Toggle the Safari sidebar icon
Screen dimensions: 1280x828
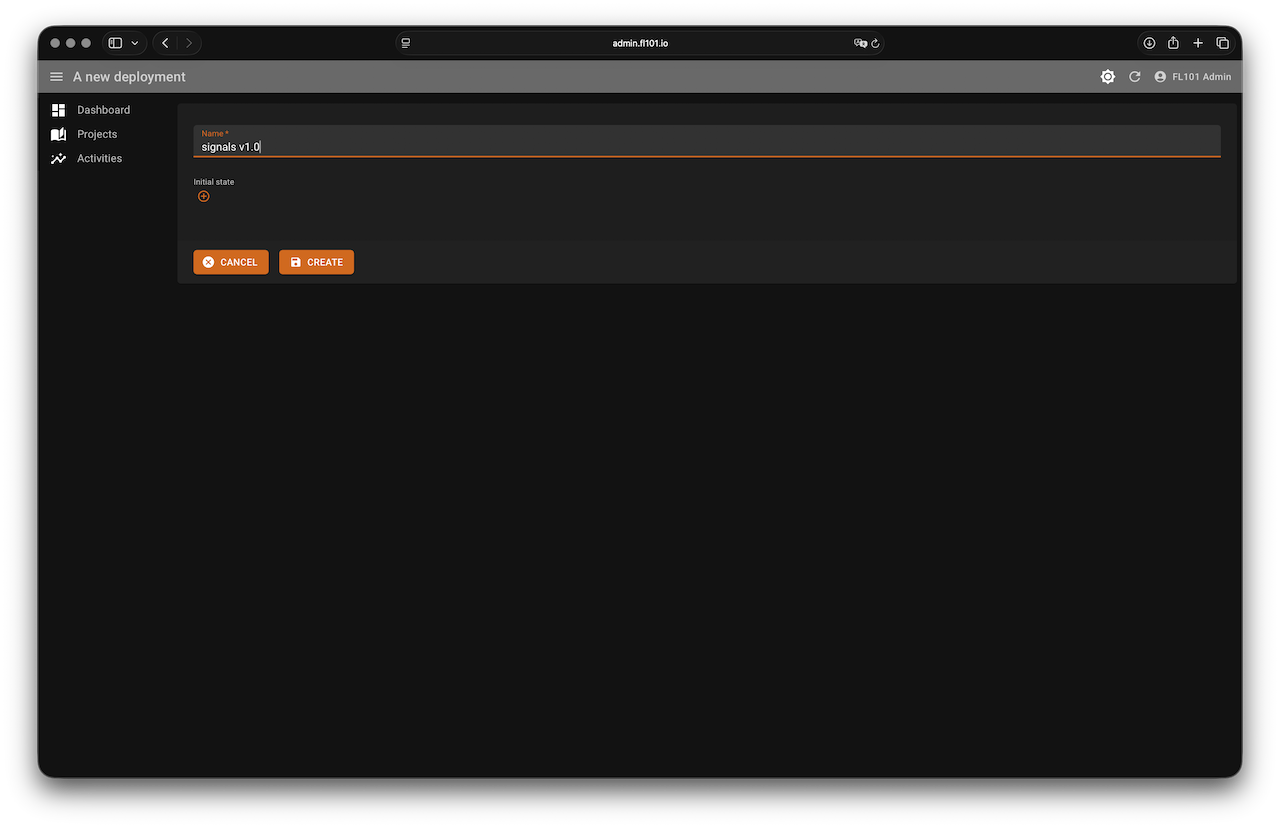pyautogui.click(x=115, y=43)
